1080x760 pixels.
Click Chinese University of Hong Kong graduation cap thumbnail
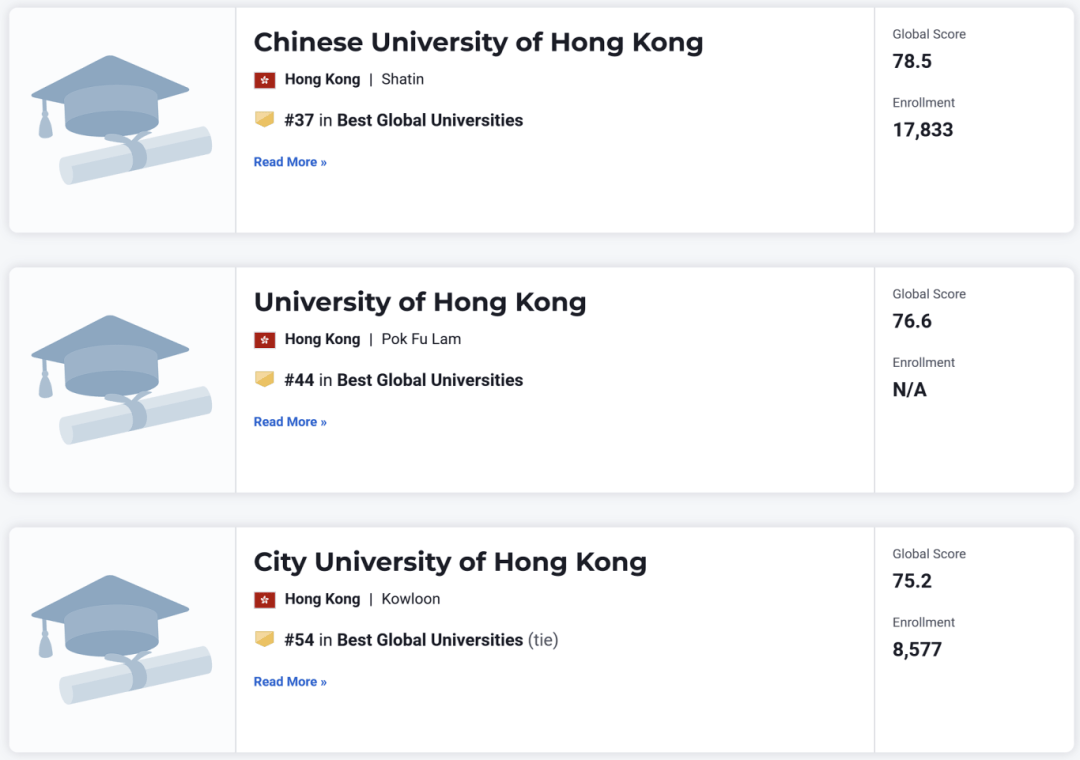[x=122, y=120]
